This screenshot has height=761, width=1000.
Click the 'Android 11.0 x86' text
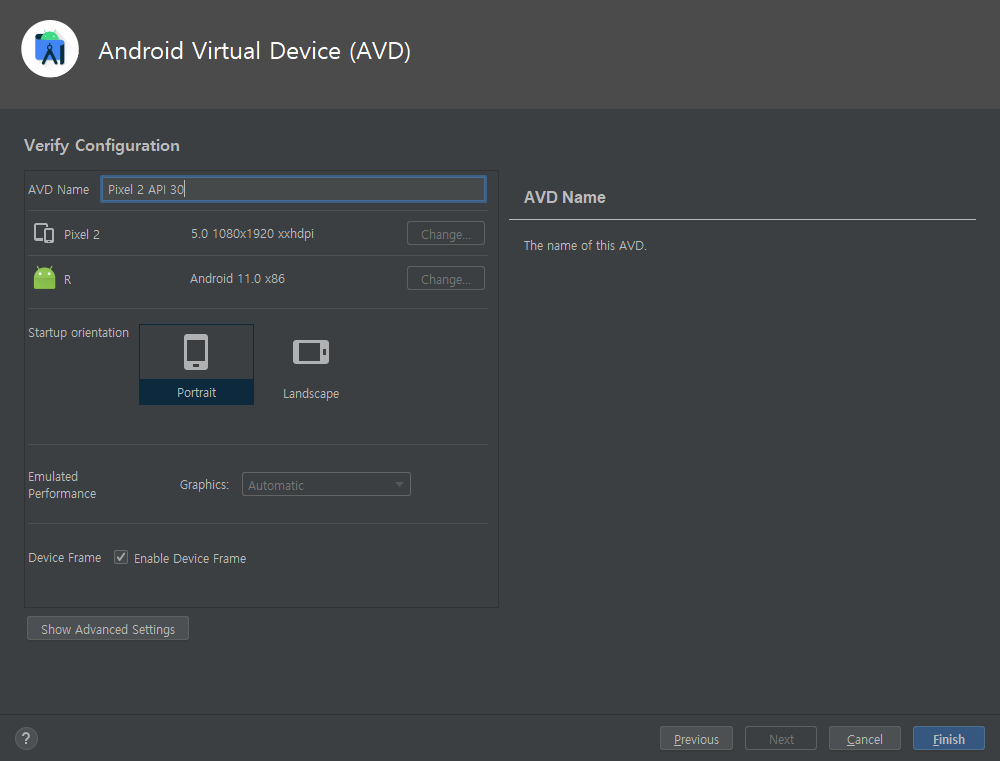pos(237,278)
